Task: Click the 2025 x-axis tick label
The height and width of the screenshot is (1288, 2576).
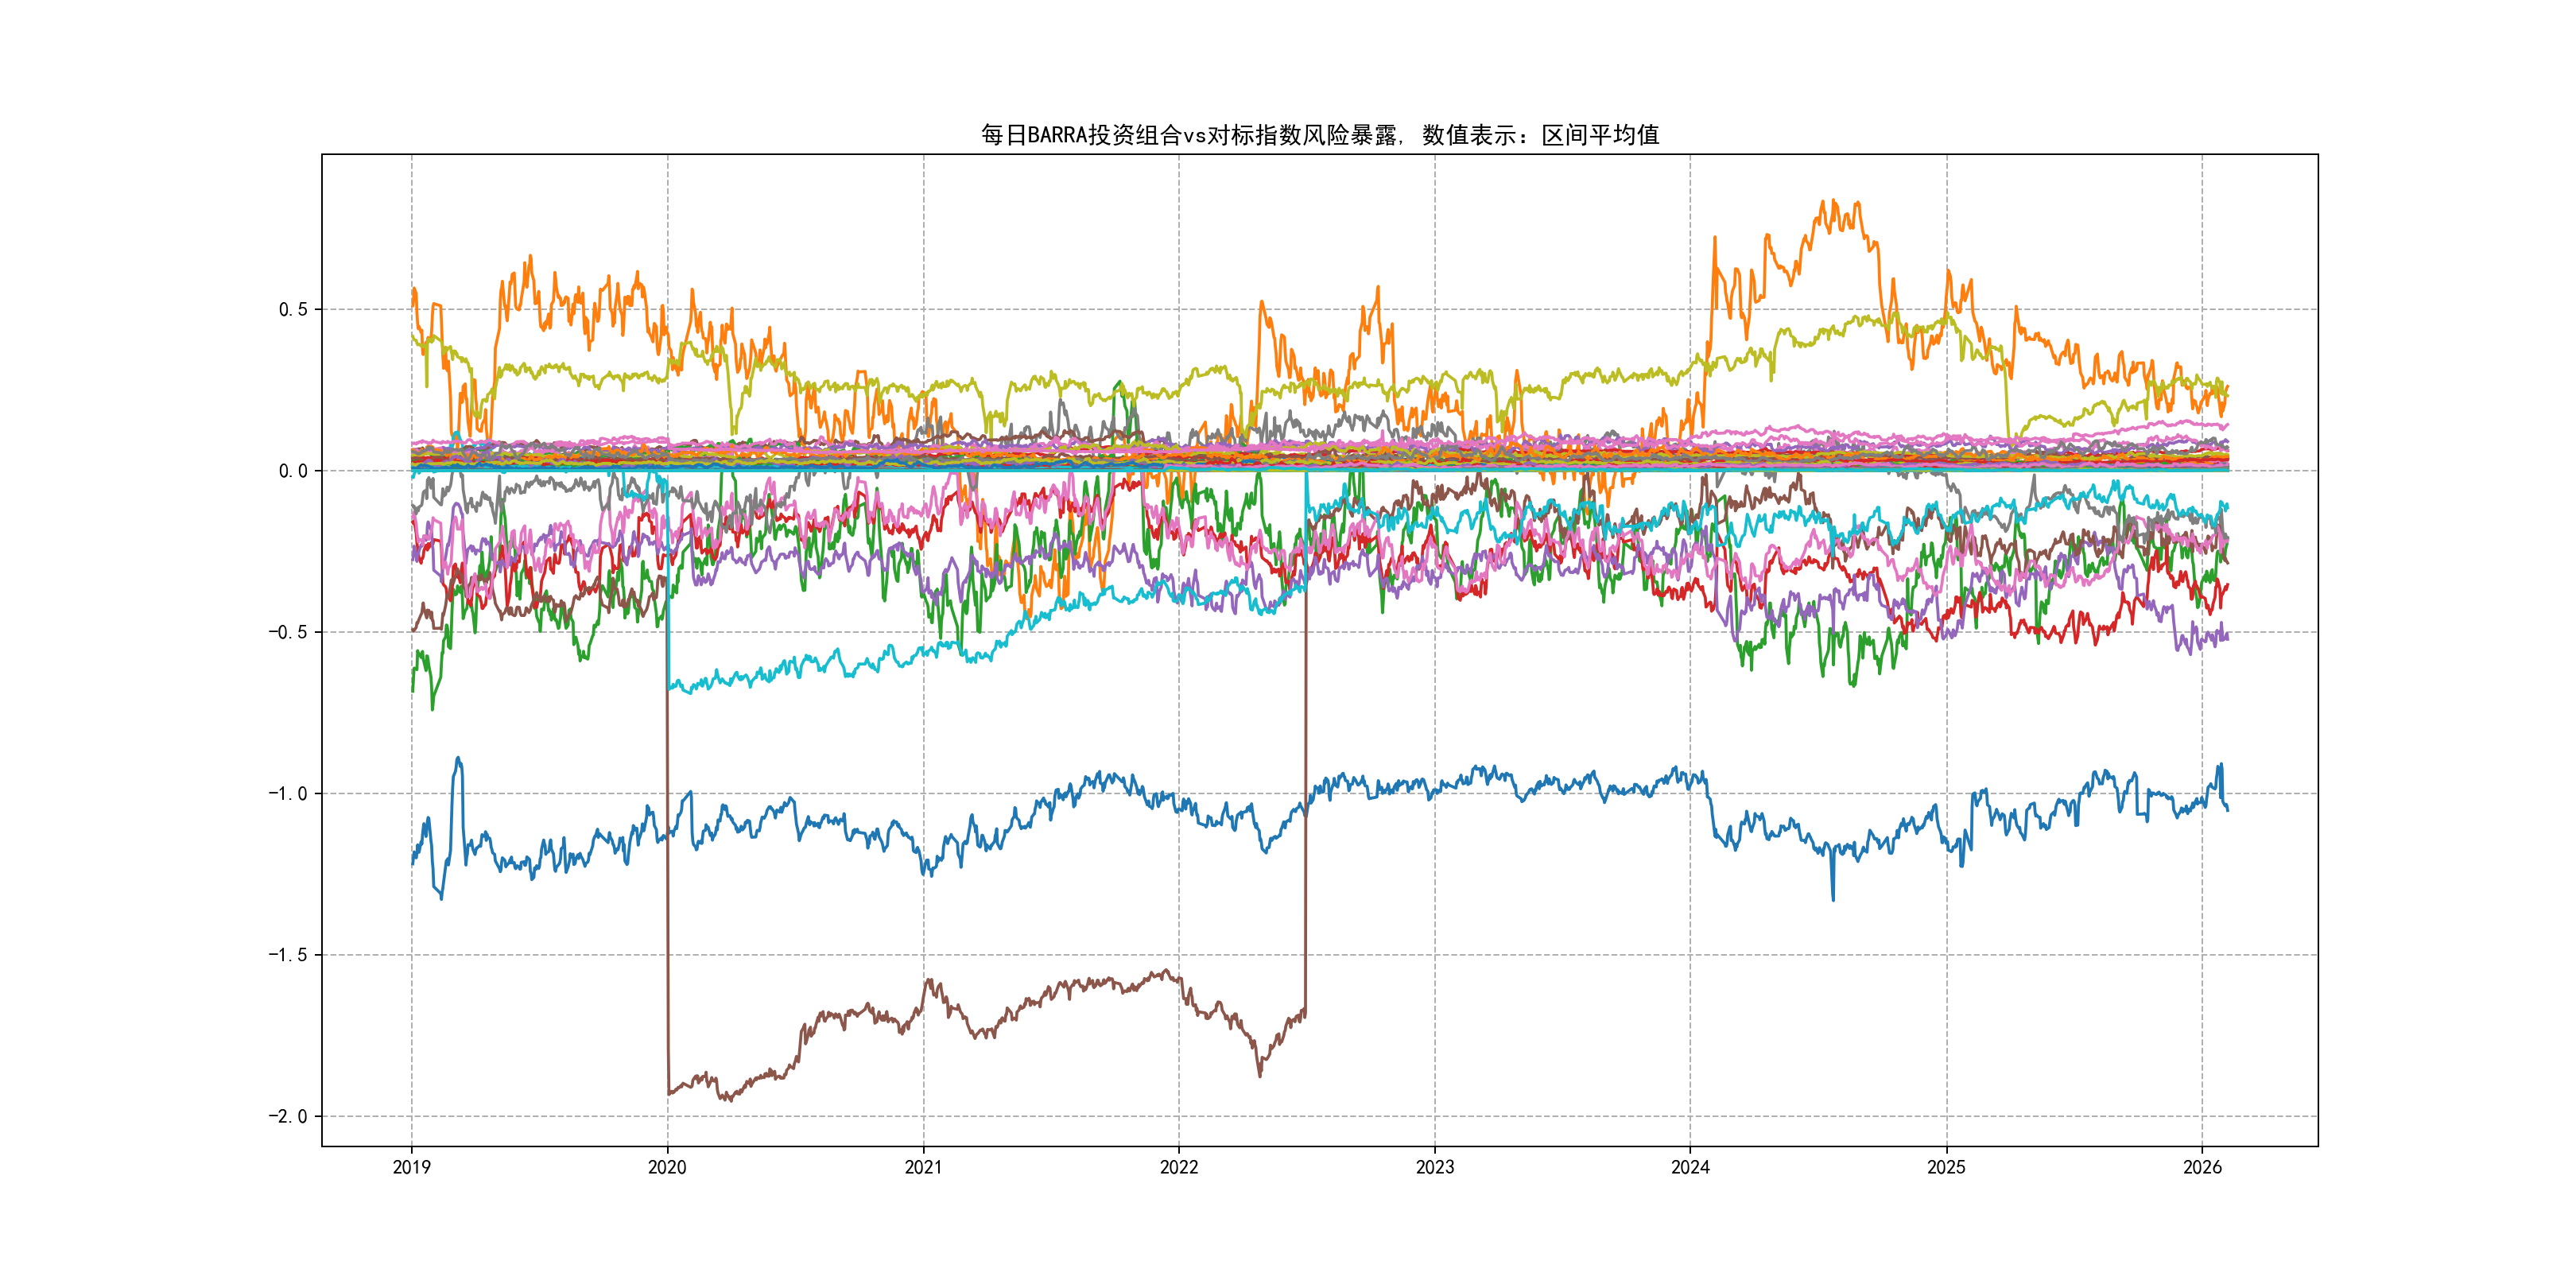Action: click(1946, 1167)
